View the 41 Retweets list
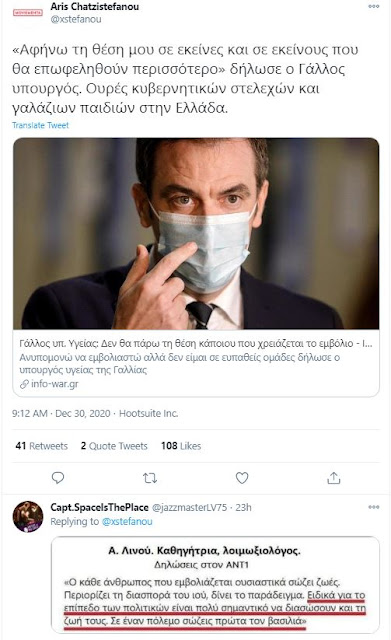The image size is (391, 640). pos(41,446)
